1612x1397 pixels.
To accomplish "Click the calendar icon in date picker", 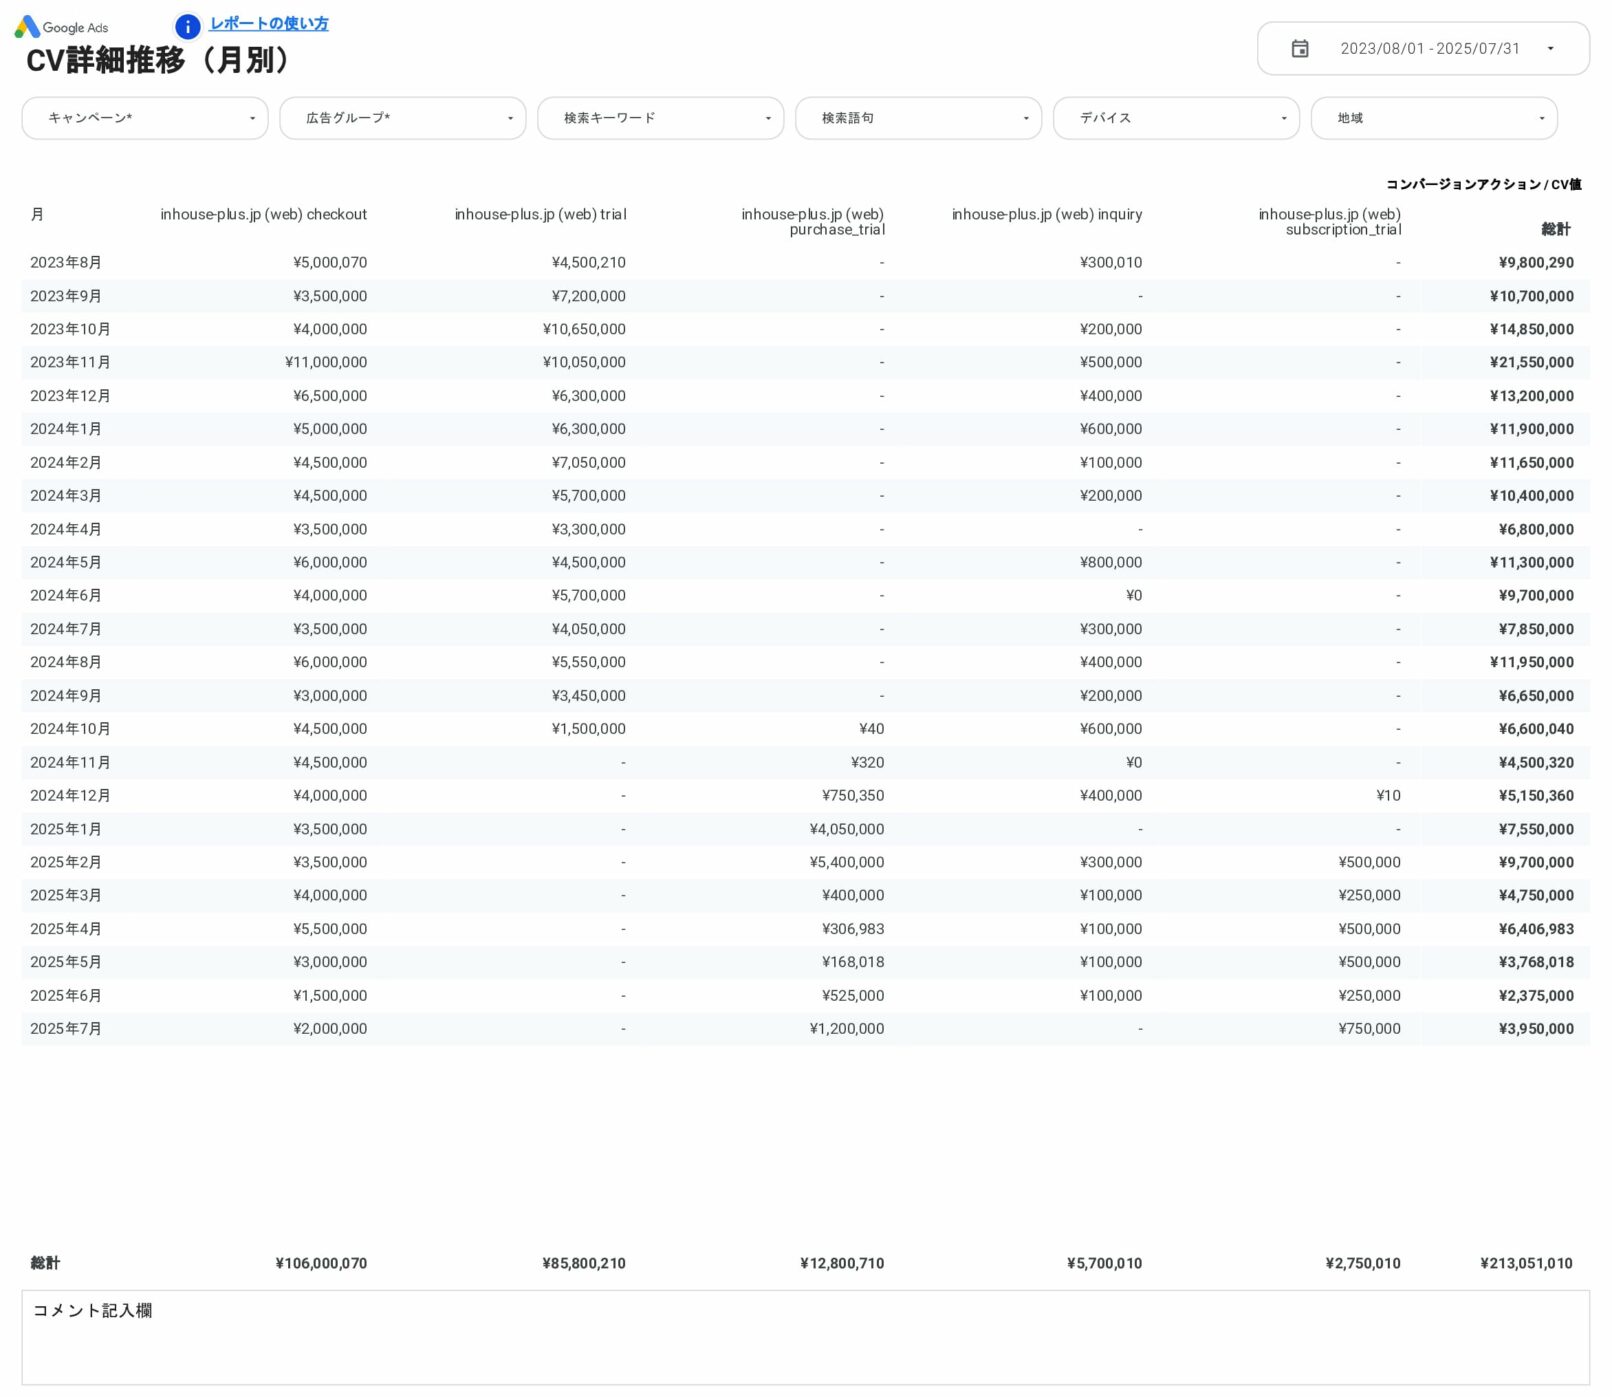I will tap(1299, 49).
